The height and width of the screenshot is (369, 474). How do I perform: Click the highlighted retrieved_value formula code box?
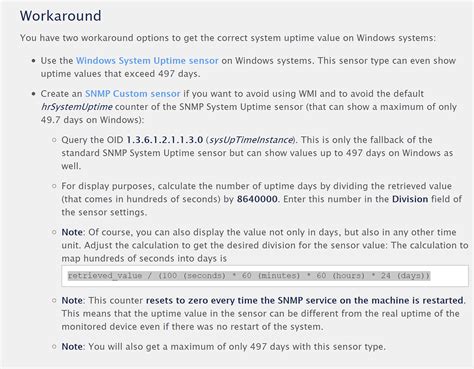coord(265,276)
